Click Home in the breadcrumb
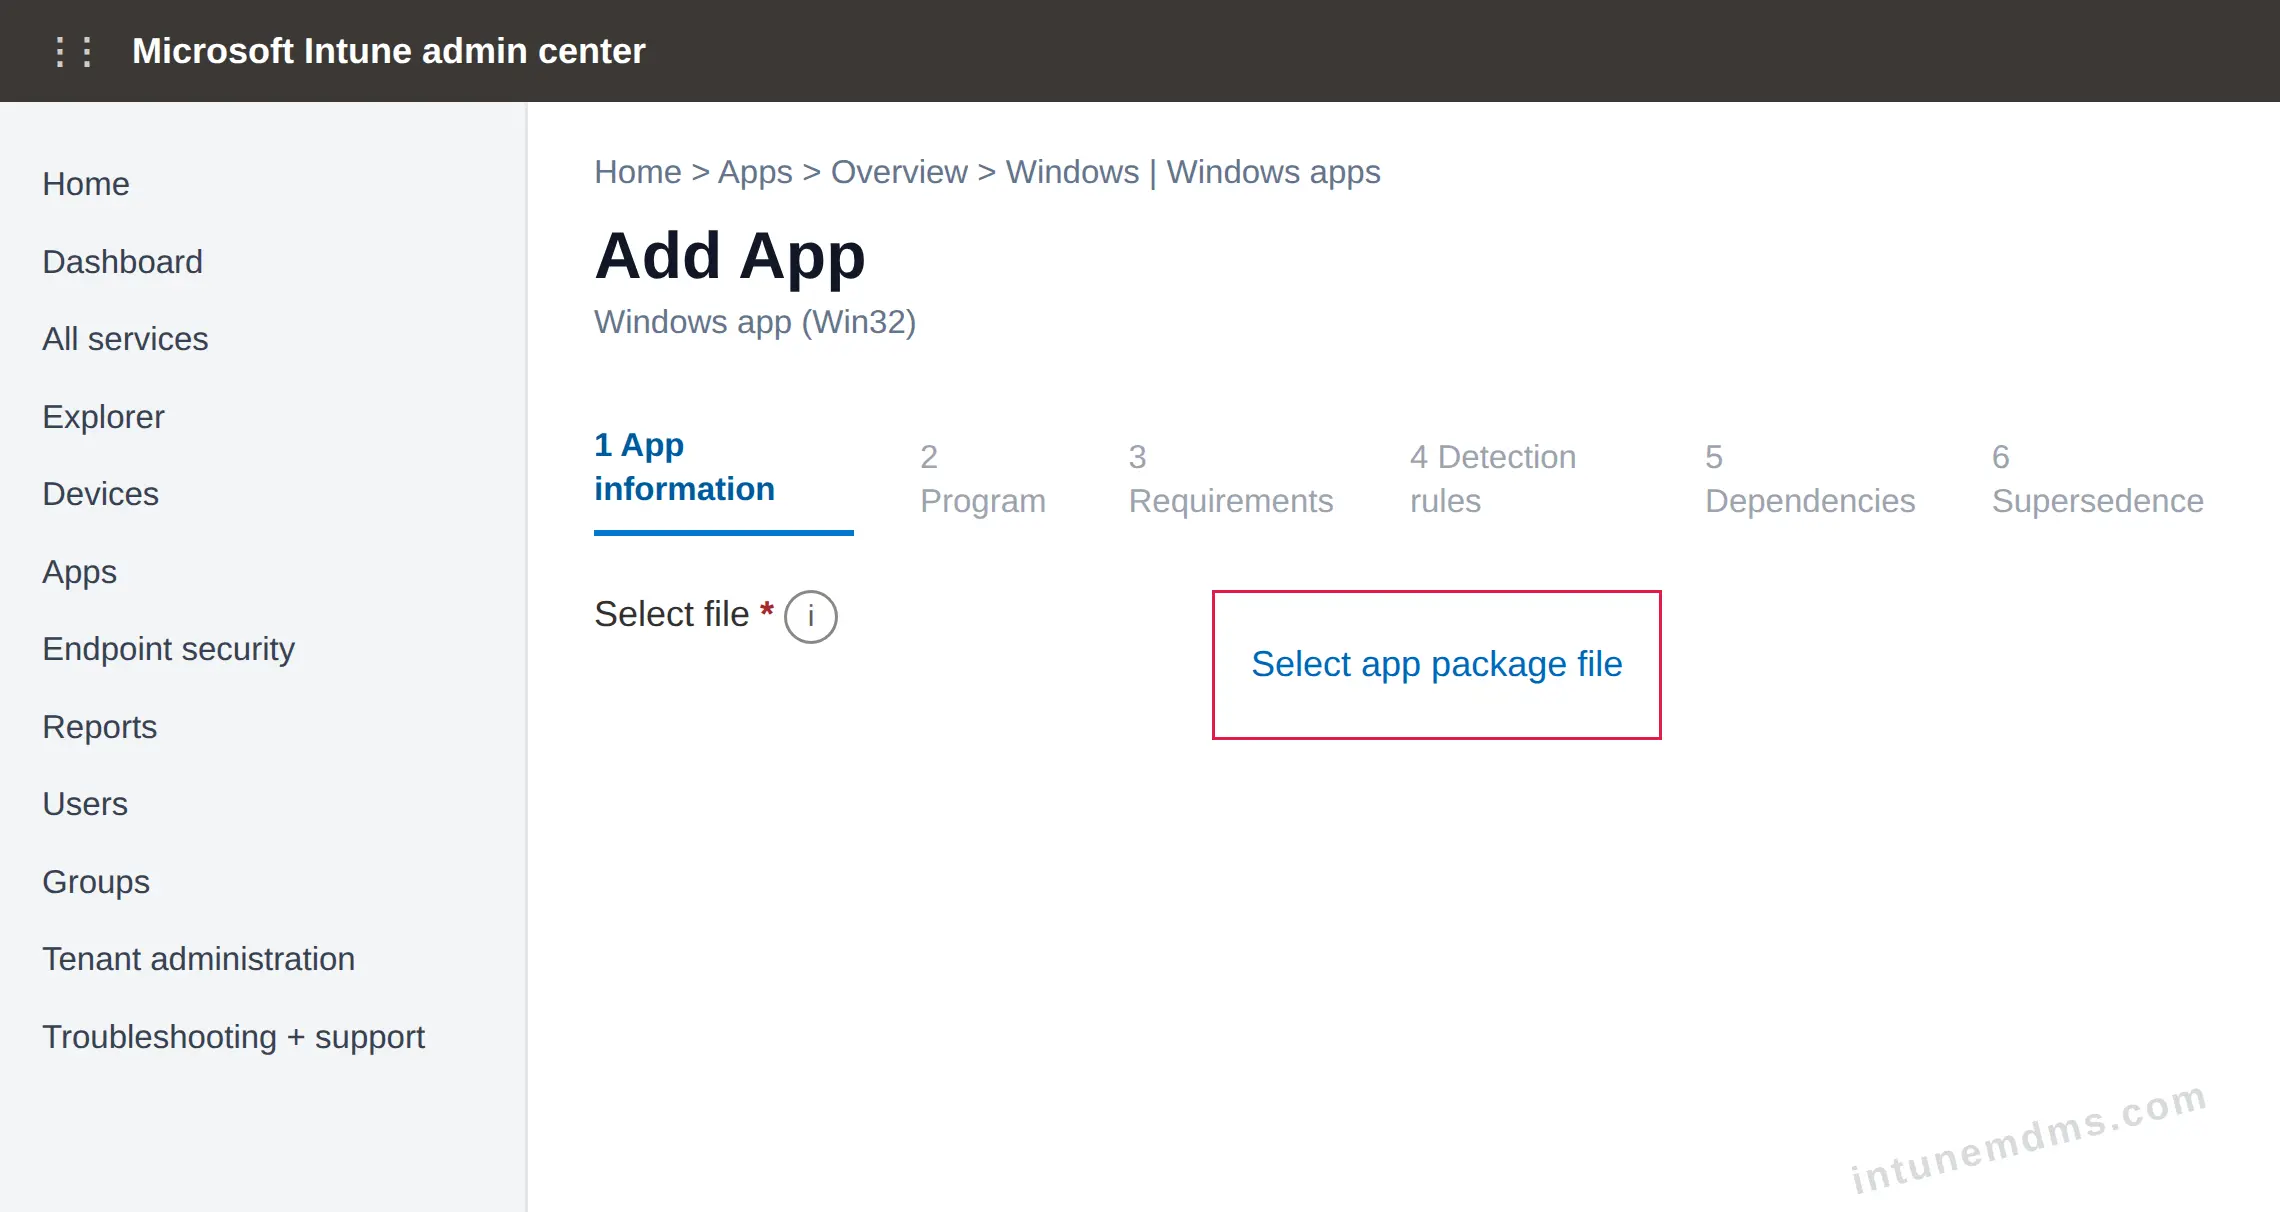The image size is (2280, 1212). point(637,172)
